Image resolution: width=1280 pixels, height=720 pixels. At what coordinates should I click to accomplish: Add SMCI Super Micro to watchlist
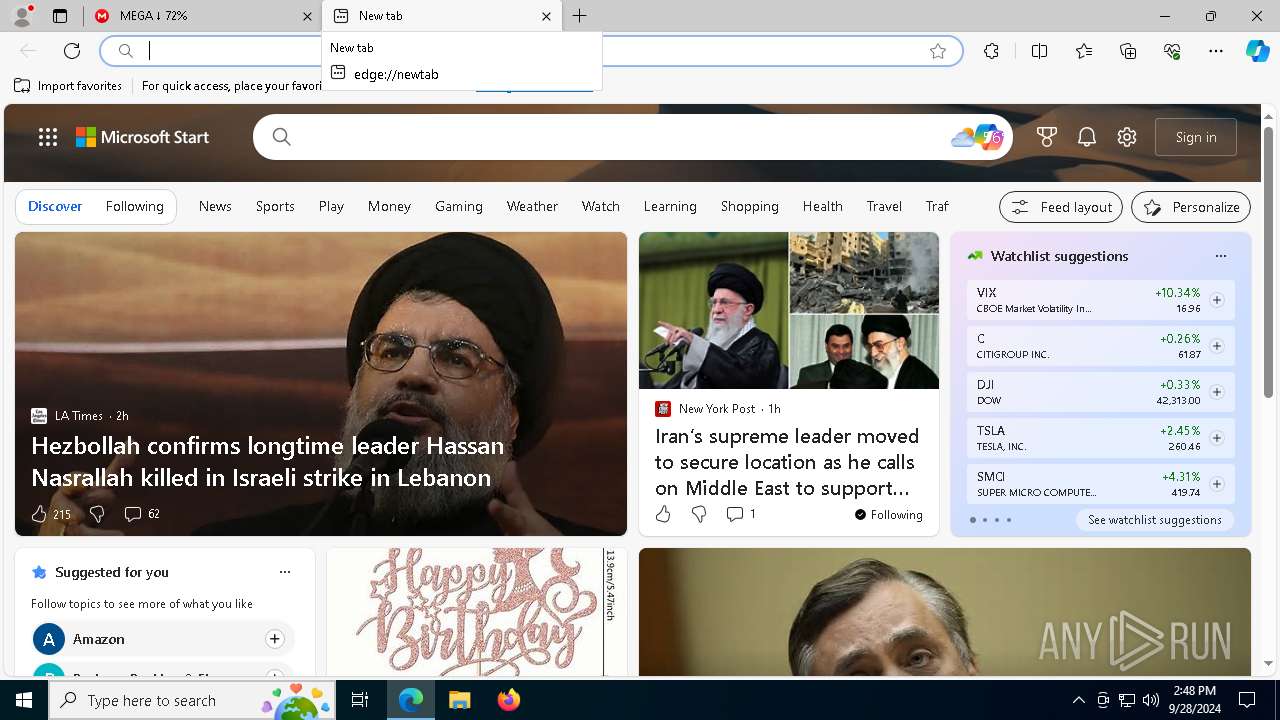1217,484
